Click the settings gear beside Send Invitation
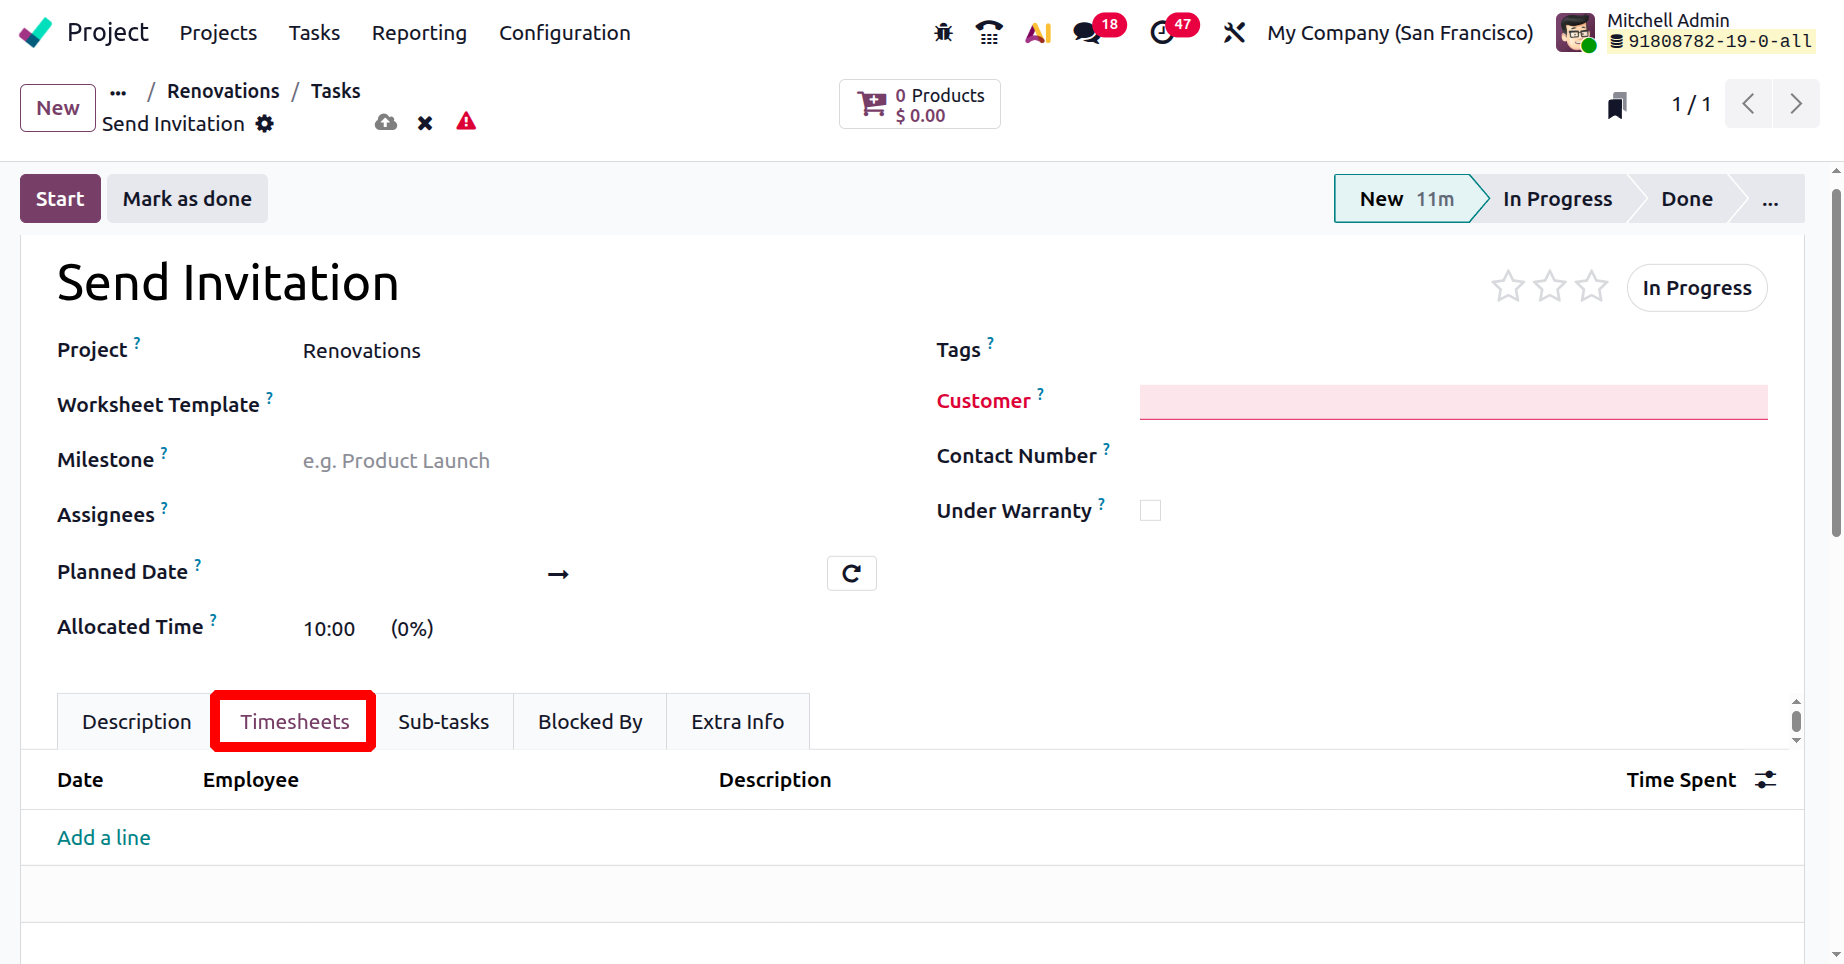Image resolution: width=1844 pixels, height=964 pixels. coord(265,124)
